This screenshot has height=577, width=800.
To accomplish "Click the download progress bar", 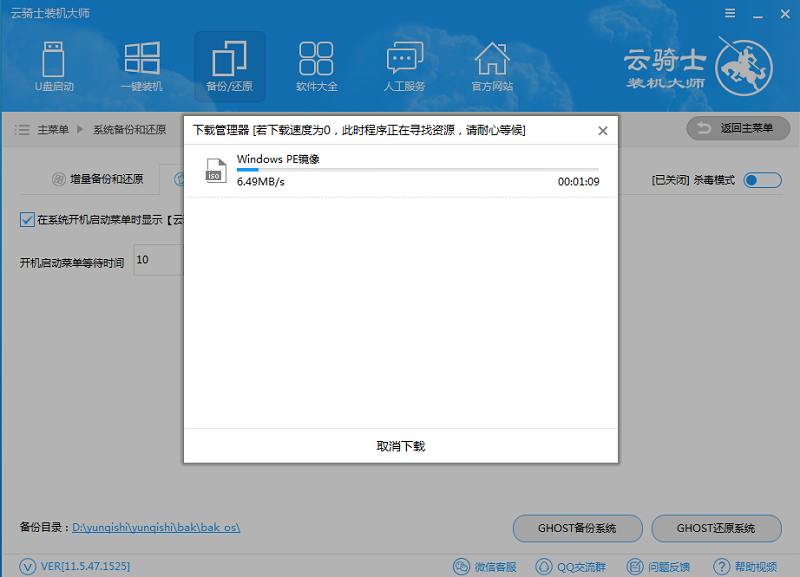I will 418,169.
